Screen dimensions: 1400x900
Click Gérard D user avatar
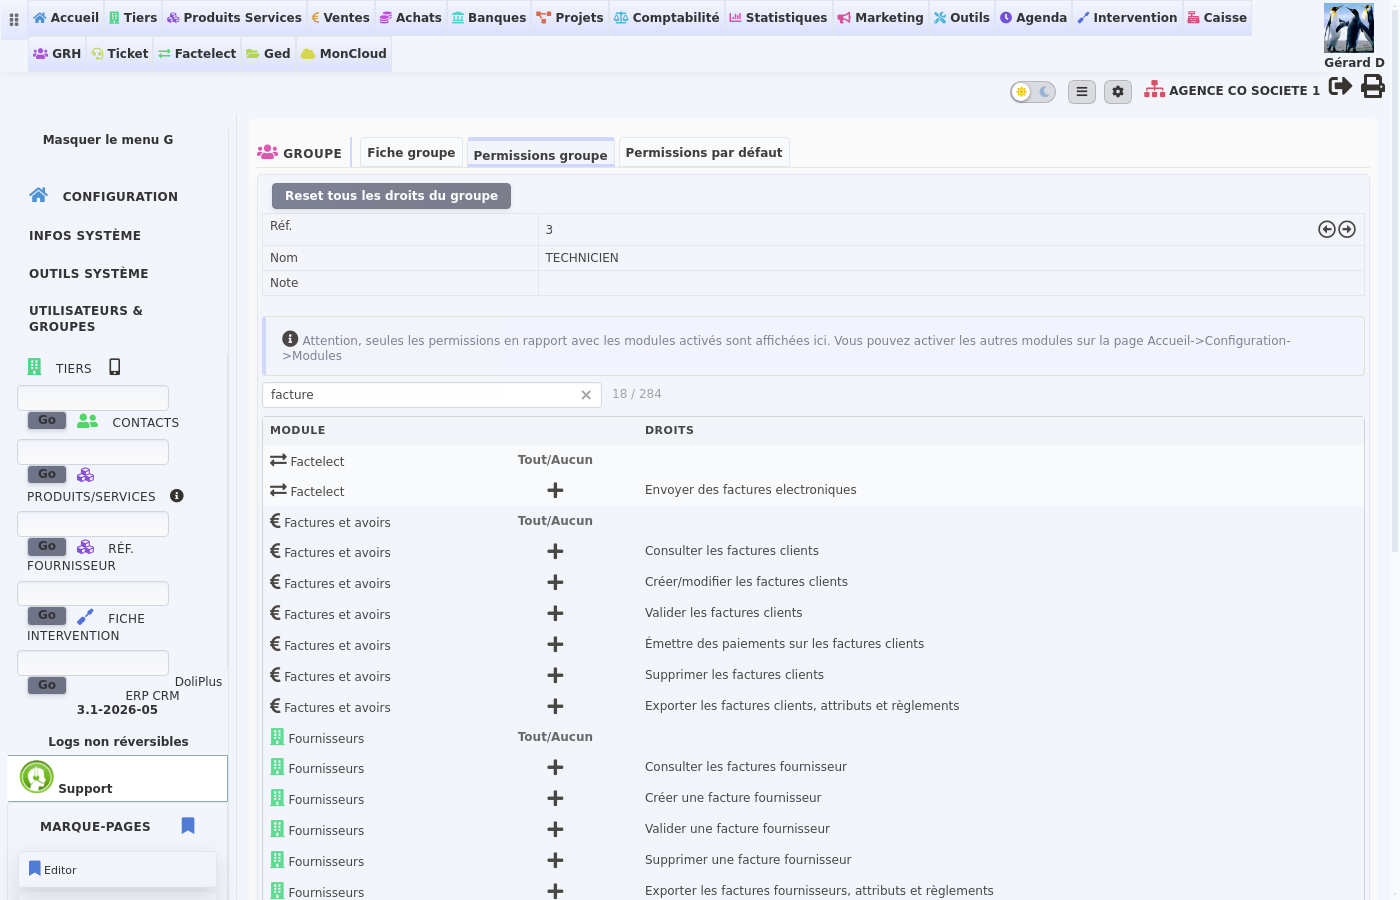coord(1349,28)
